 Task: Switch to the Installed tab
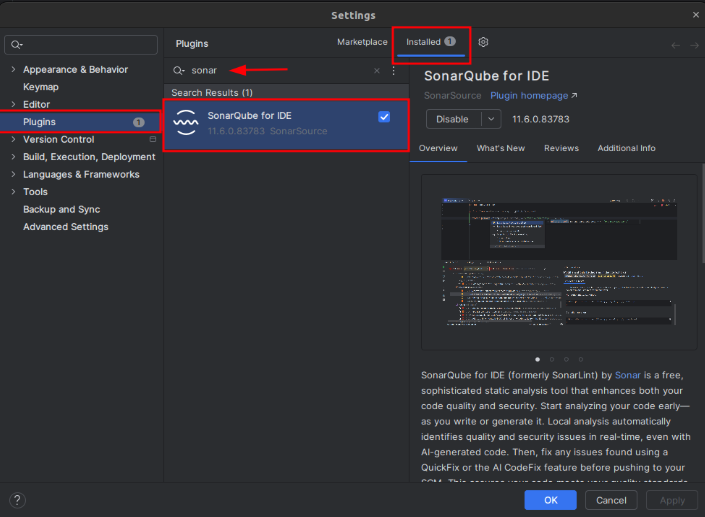click(431, 42)
